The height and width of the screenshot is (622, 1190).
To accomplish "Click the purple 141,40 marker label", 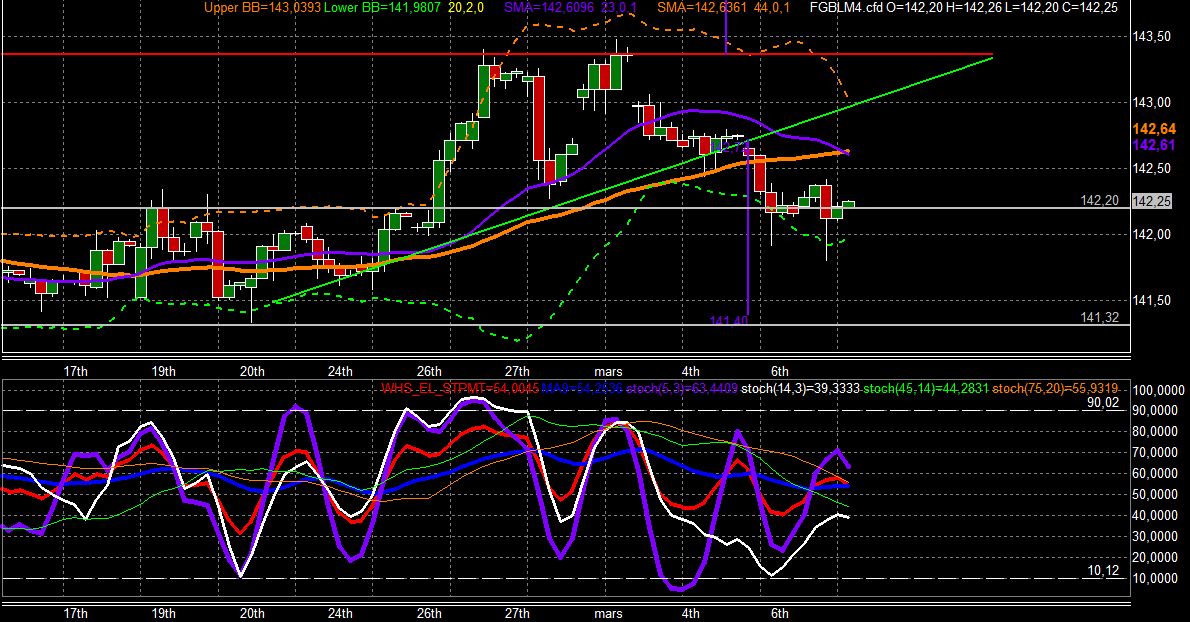I will 728,321.
